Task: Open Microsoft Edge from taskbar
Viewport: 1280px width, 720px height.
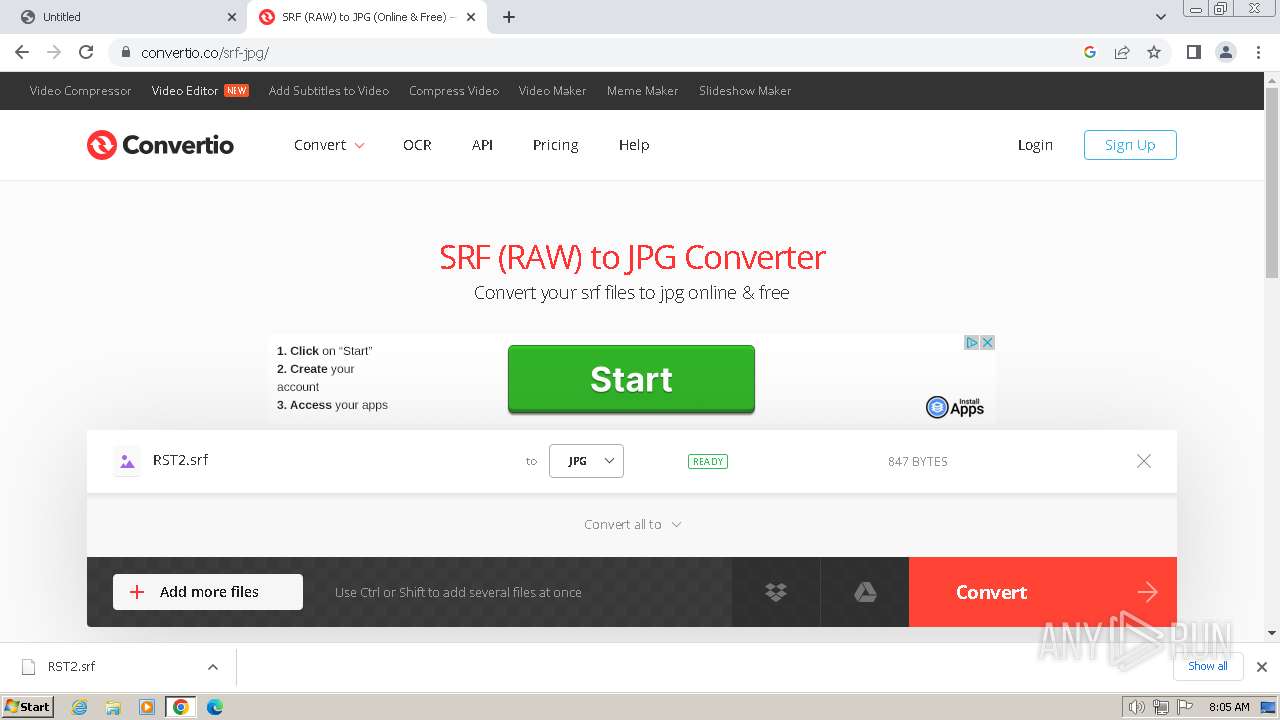Action: 214,707
